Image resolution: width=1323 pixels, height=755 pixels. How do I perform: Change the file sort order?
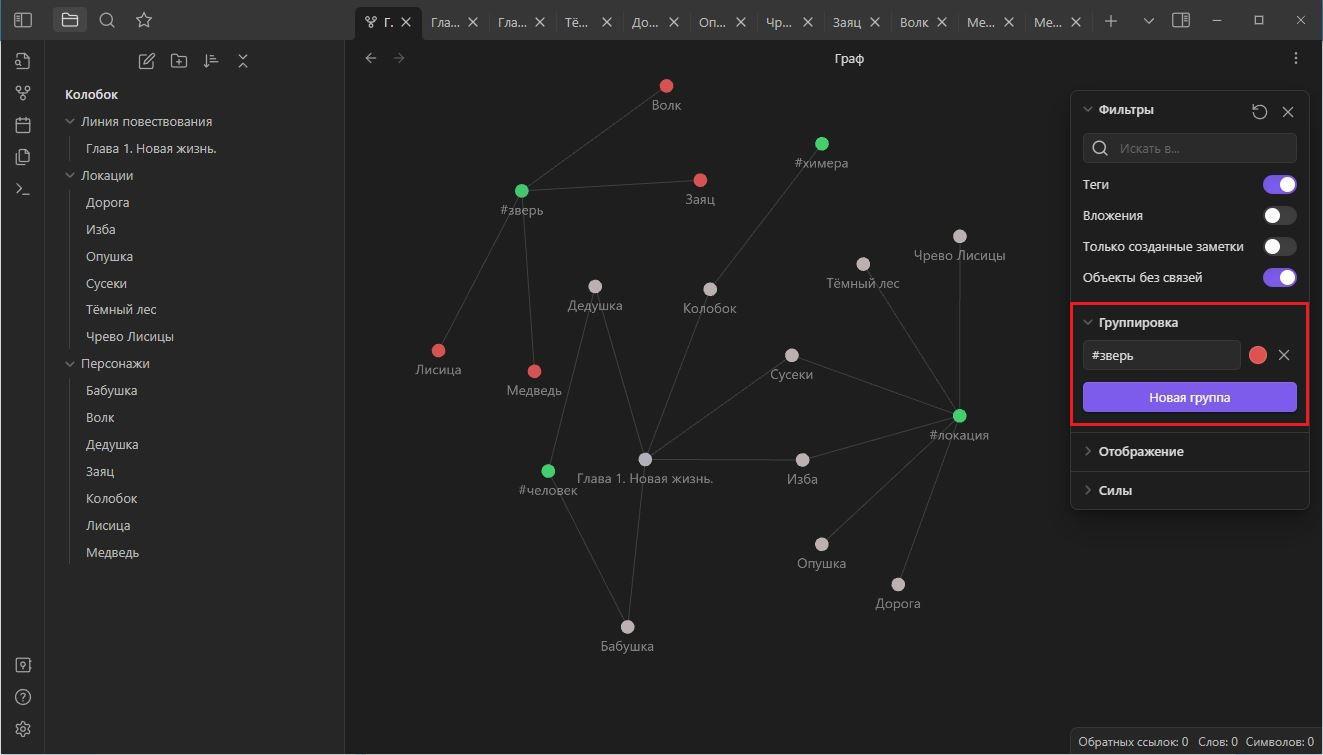pos(211,61)
